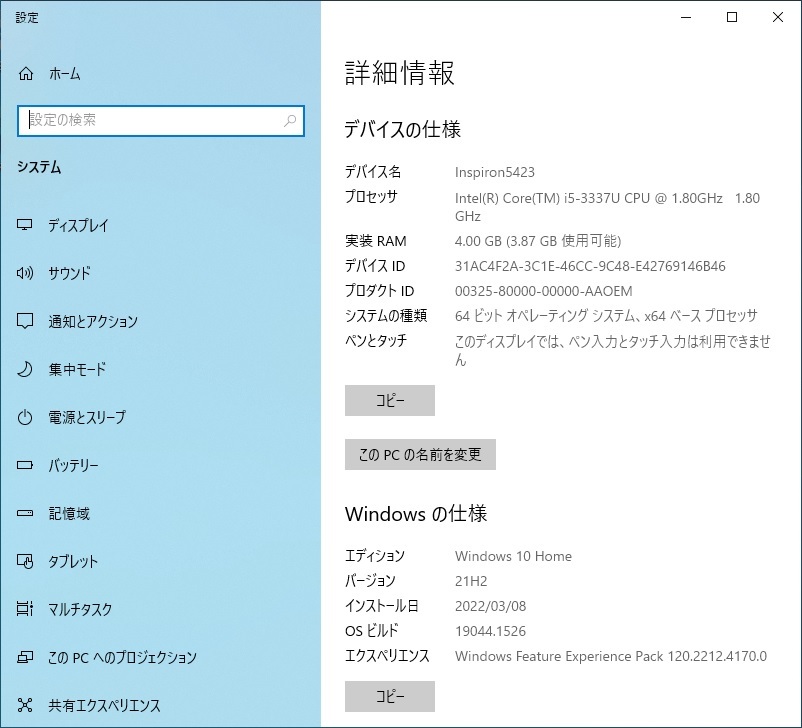
Task: Click the OS ビルド label
Action: (371, 631)
